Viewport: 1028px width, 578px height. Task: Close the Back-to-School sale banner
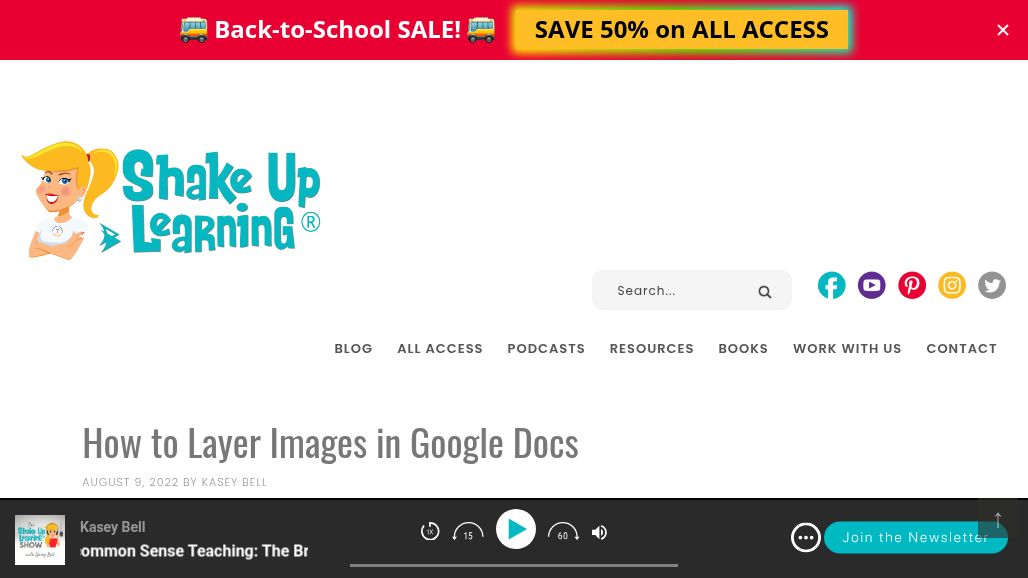[1002, 30]
